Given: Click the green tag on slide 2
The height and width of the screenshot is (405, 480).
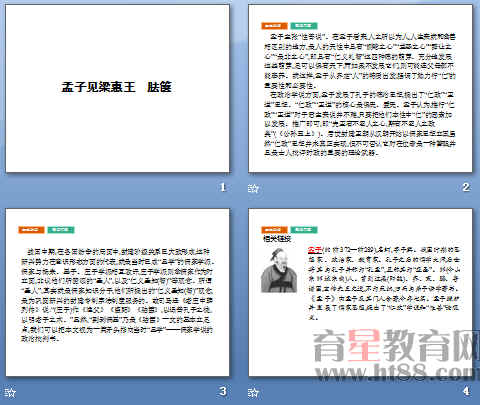Looking at the screenshot, I should click(x=304, y=26).
